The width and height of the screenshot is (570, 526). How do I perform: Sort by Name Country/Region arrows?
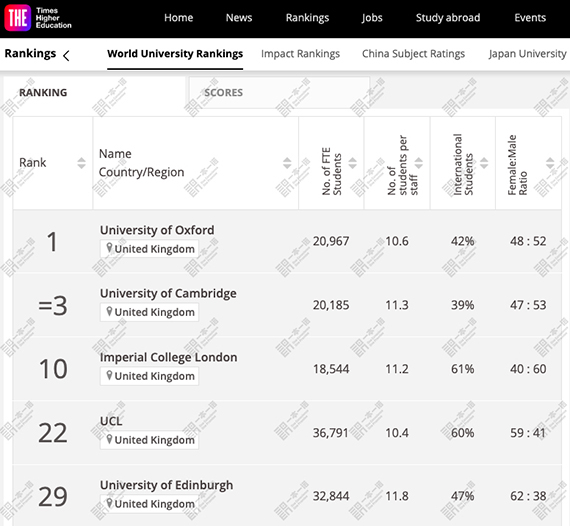pos(287,163)
